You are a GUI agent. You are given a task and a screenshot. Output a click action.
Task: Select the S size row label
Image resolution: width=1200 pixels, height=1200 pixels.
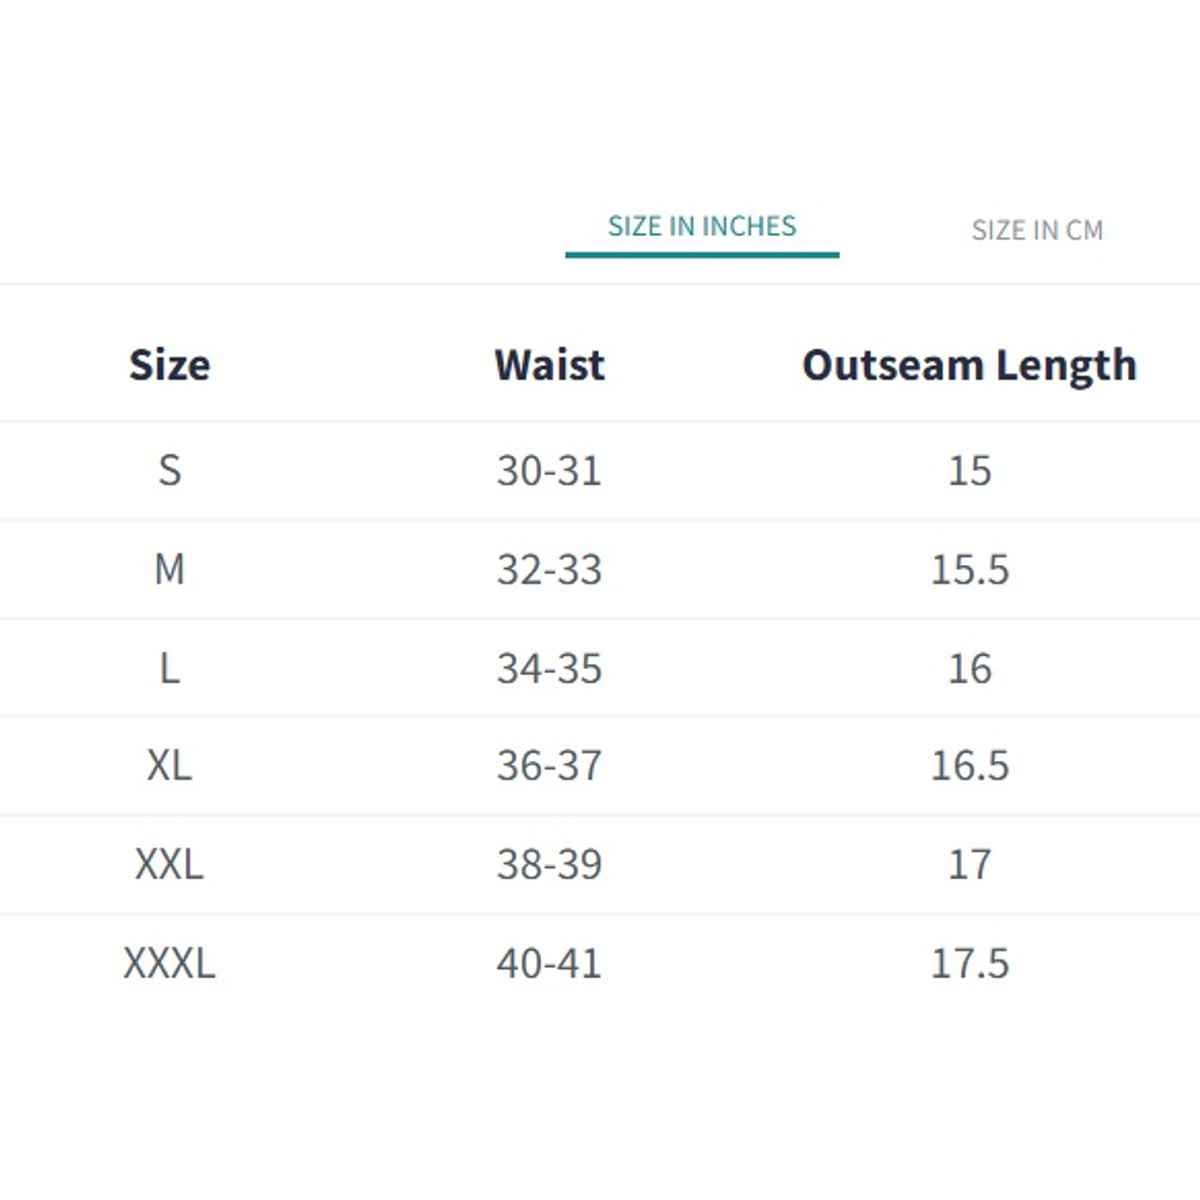pyautogui.click(x=170, y=470)
